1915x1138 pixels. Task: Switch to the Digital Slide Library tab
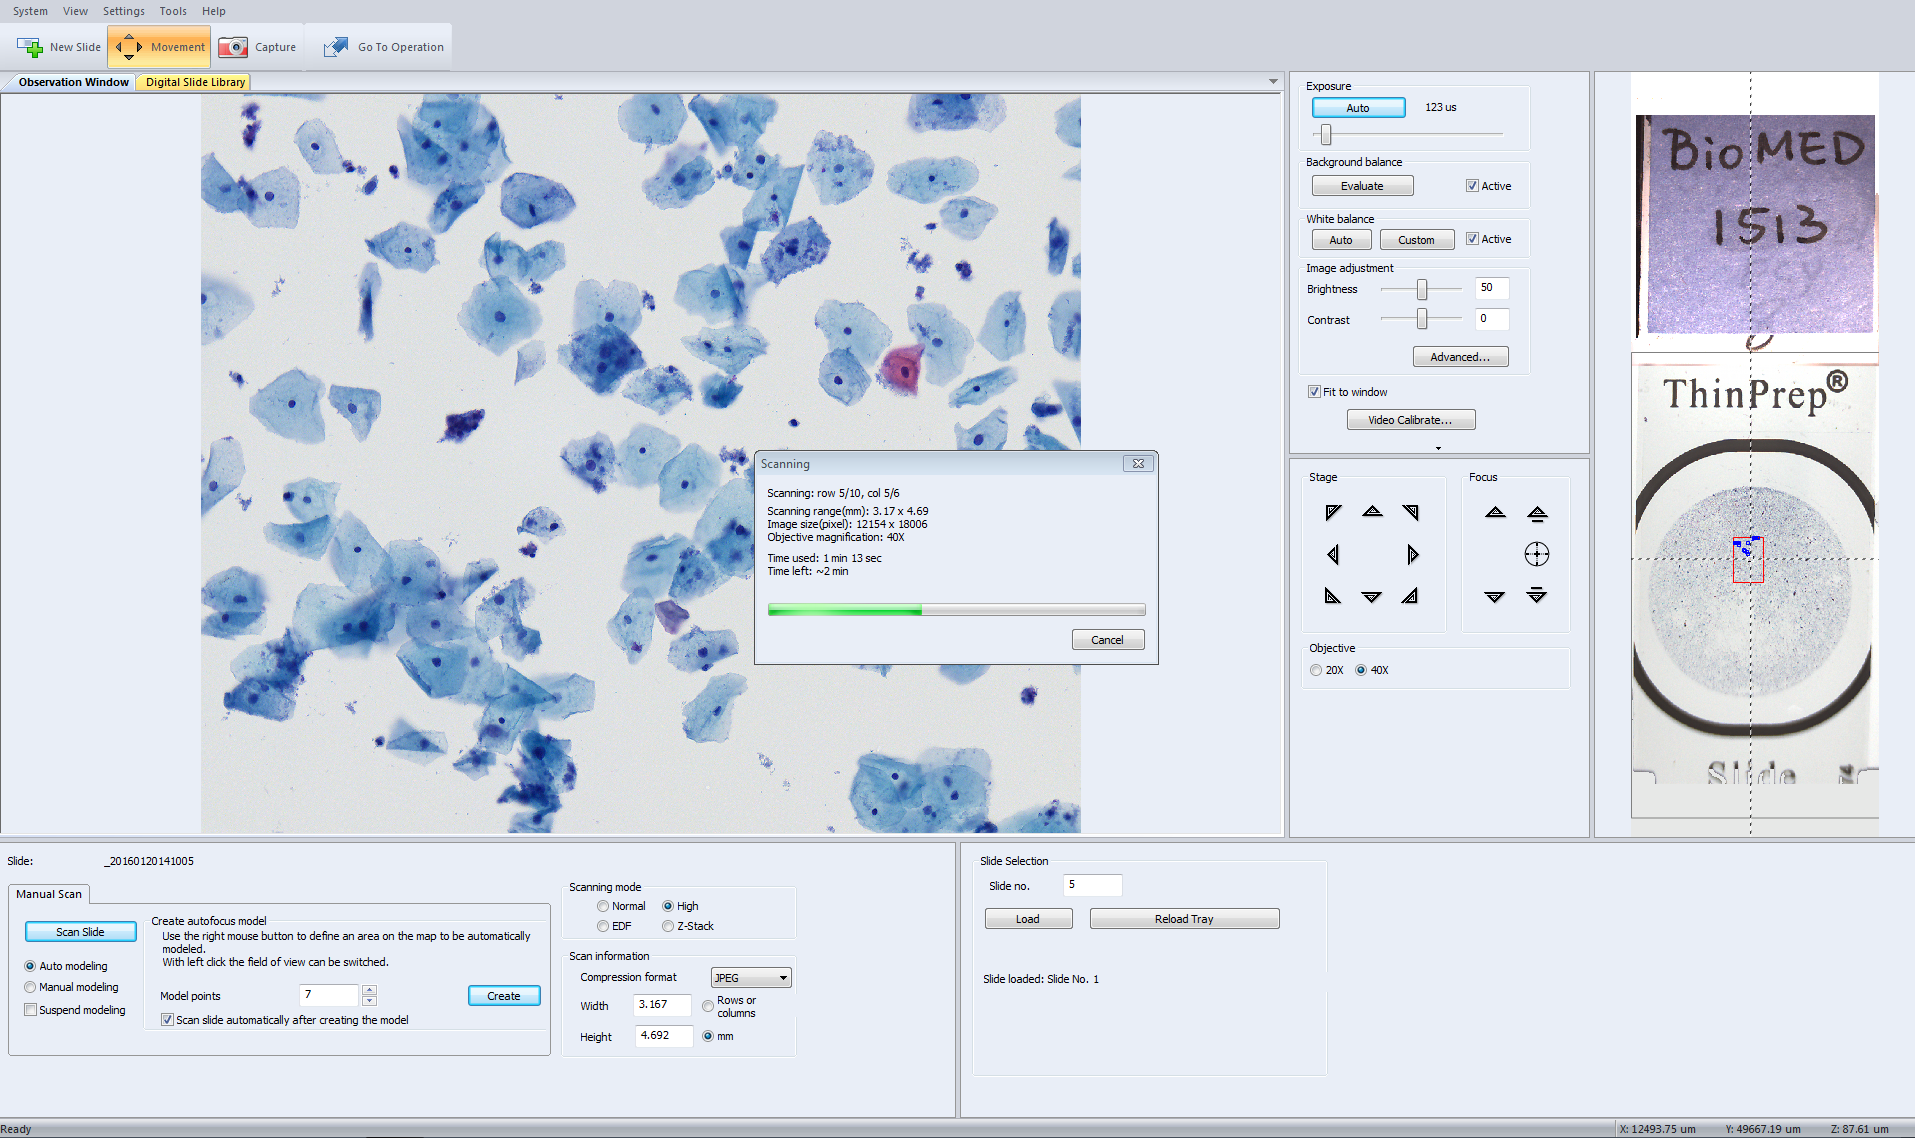pyautogui.click(x=195, y=82)
